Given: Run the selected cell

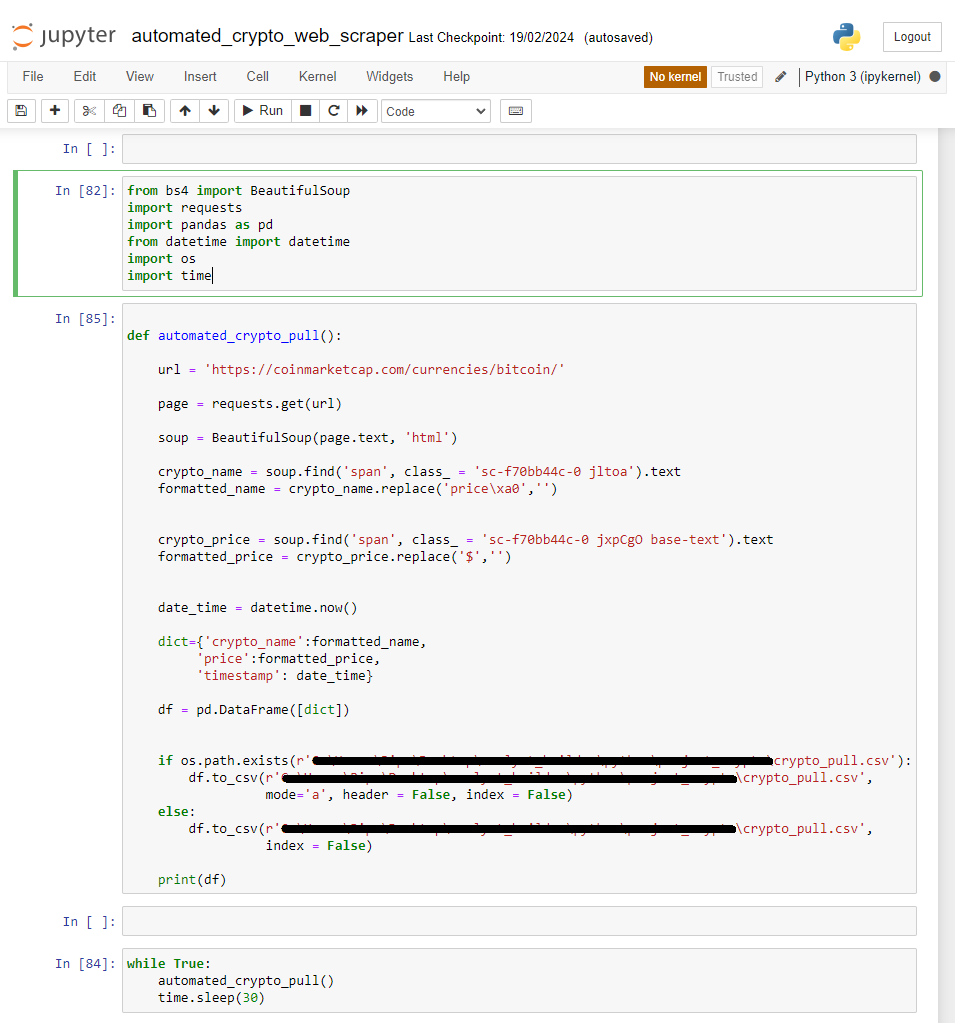Looking at the screenshot, I should coord(261,111).
